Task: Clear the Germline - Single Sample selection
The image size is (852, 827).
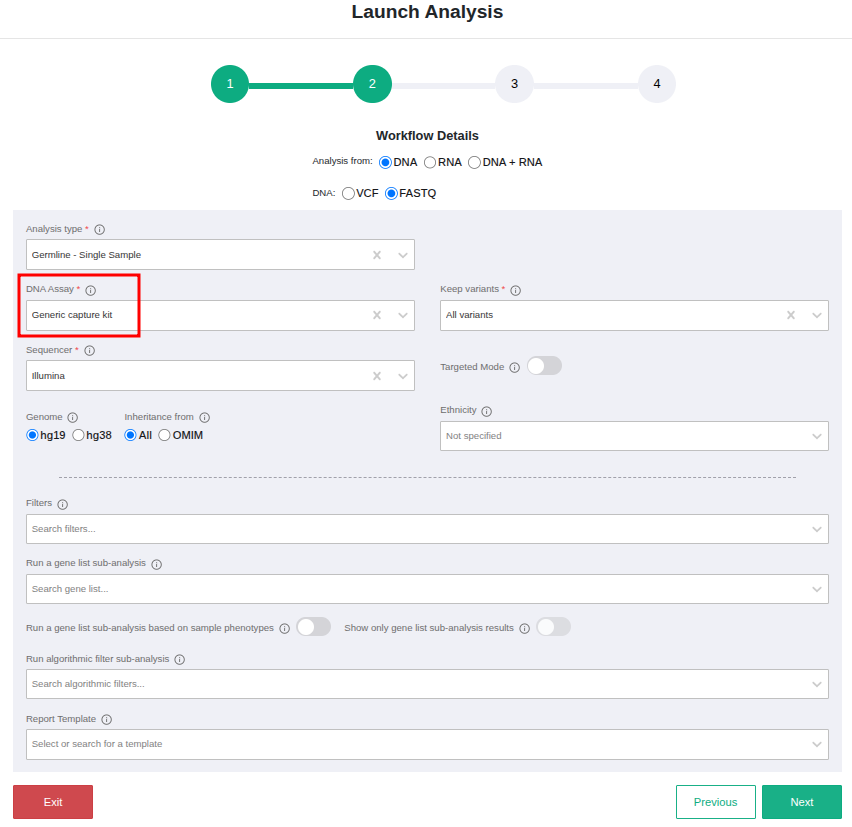Action: [x=377, y=255]
